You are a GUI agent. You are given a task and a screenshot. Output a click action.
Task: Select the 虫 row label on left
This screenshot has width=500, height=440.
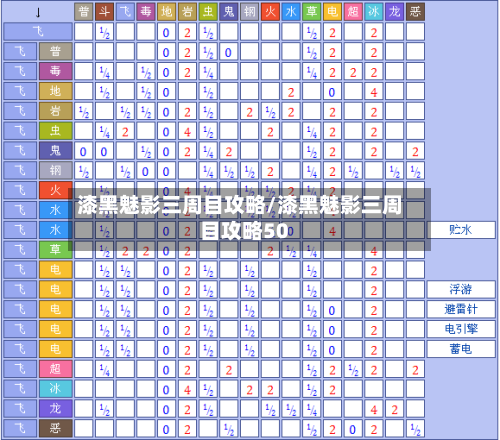[x=55, y=131]
